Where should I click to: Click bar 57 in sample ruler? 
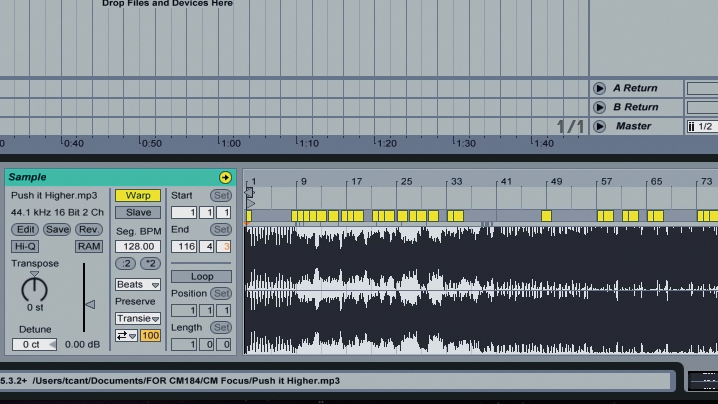[x=606, y=181]
